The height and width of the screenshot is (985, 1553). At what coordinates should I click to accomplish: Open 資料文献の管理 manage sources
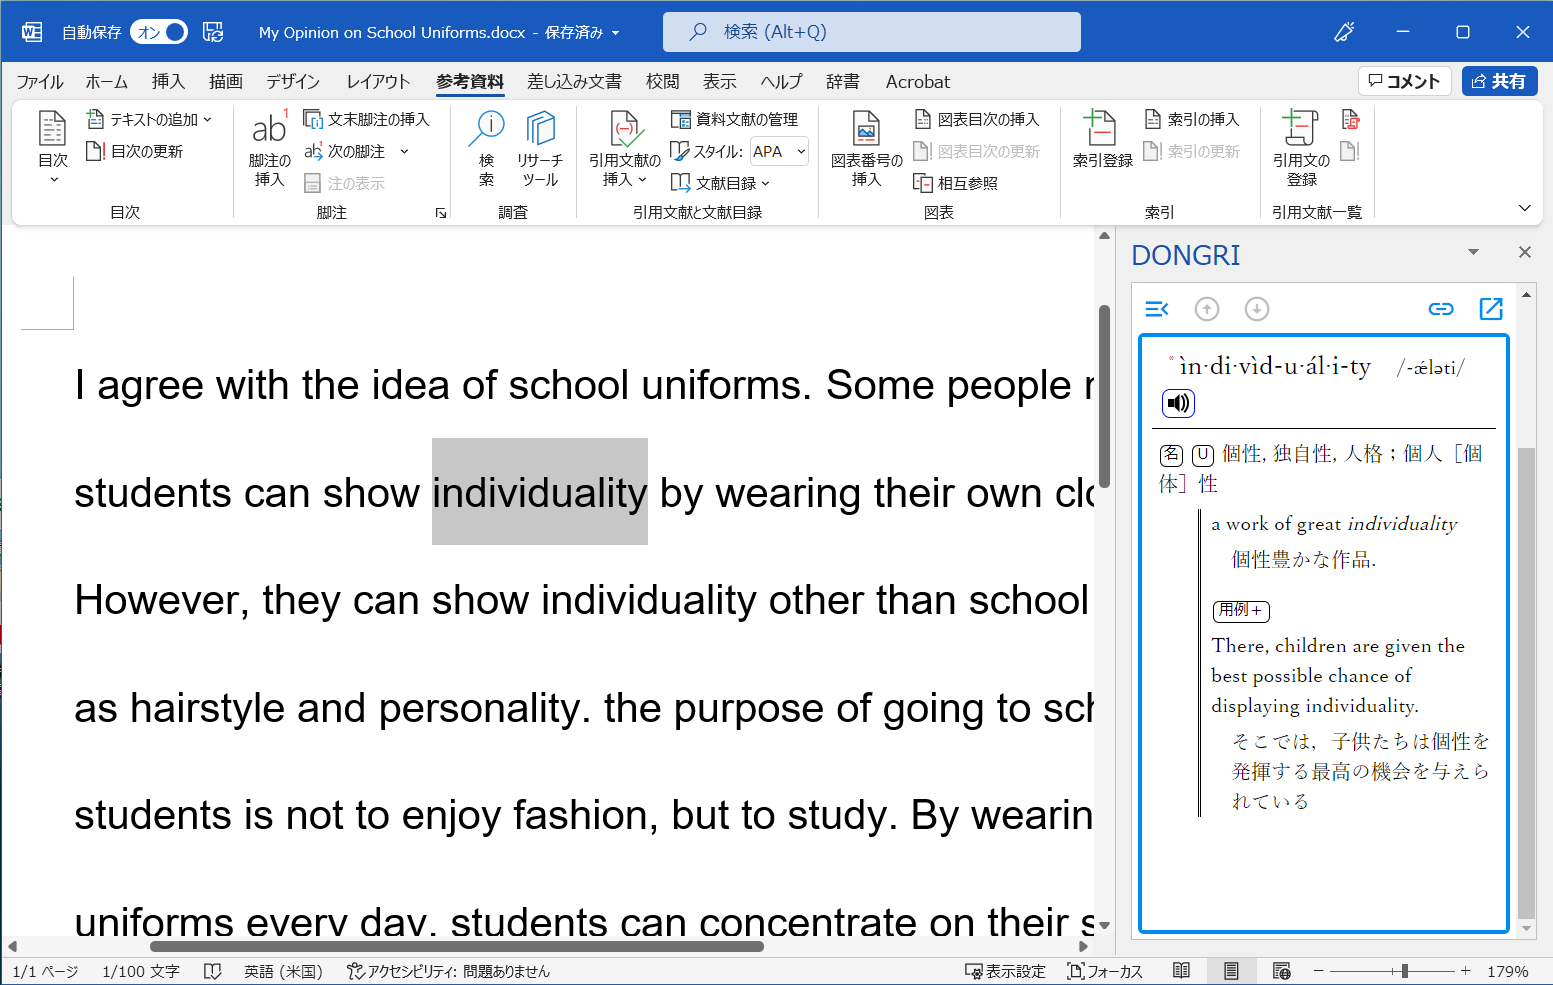coord(735,119)
